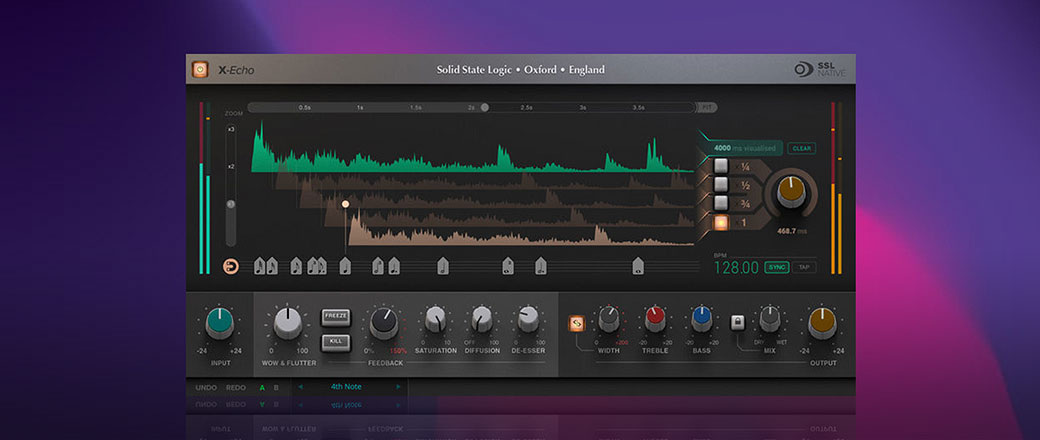The image size is (1040, 440).
Task: Toggle the Mix lock padlock icon
Action: [x=737, y=323]
